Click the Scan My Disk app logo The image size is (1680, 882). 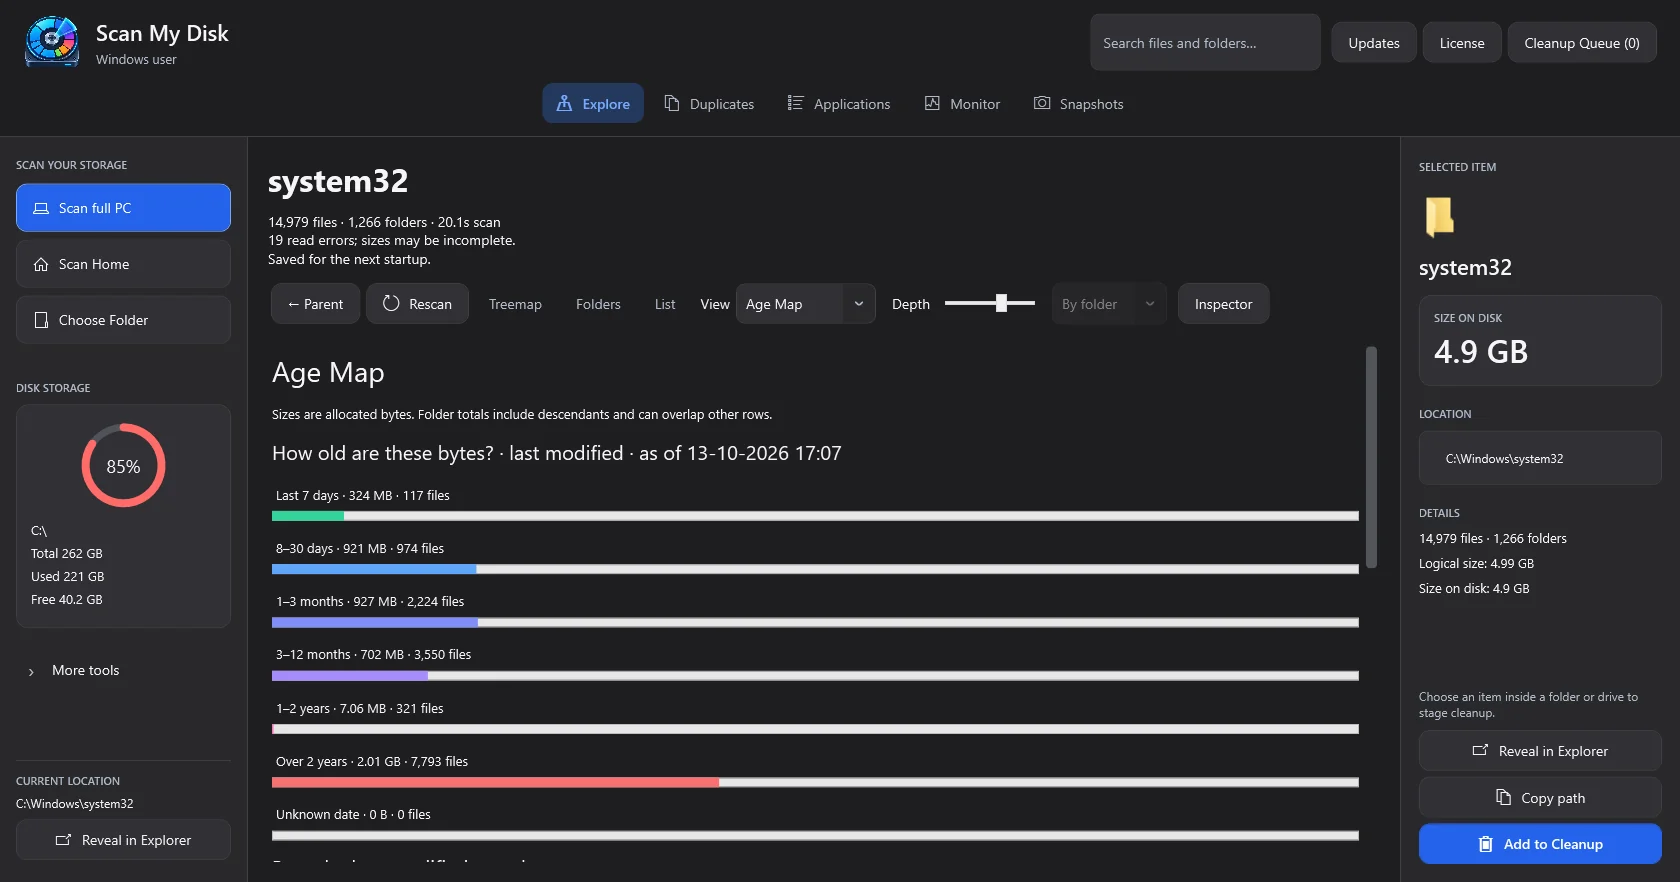52,42
